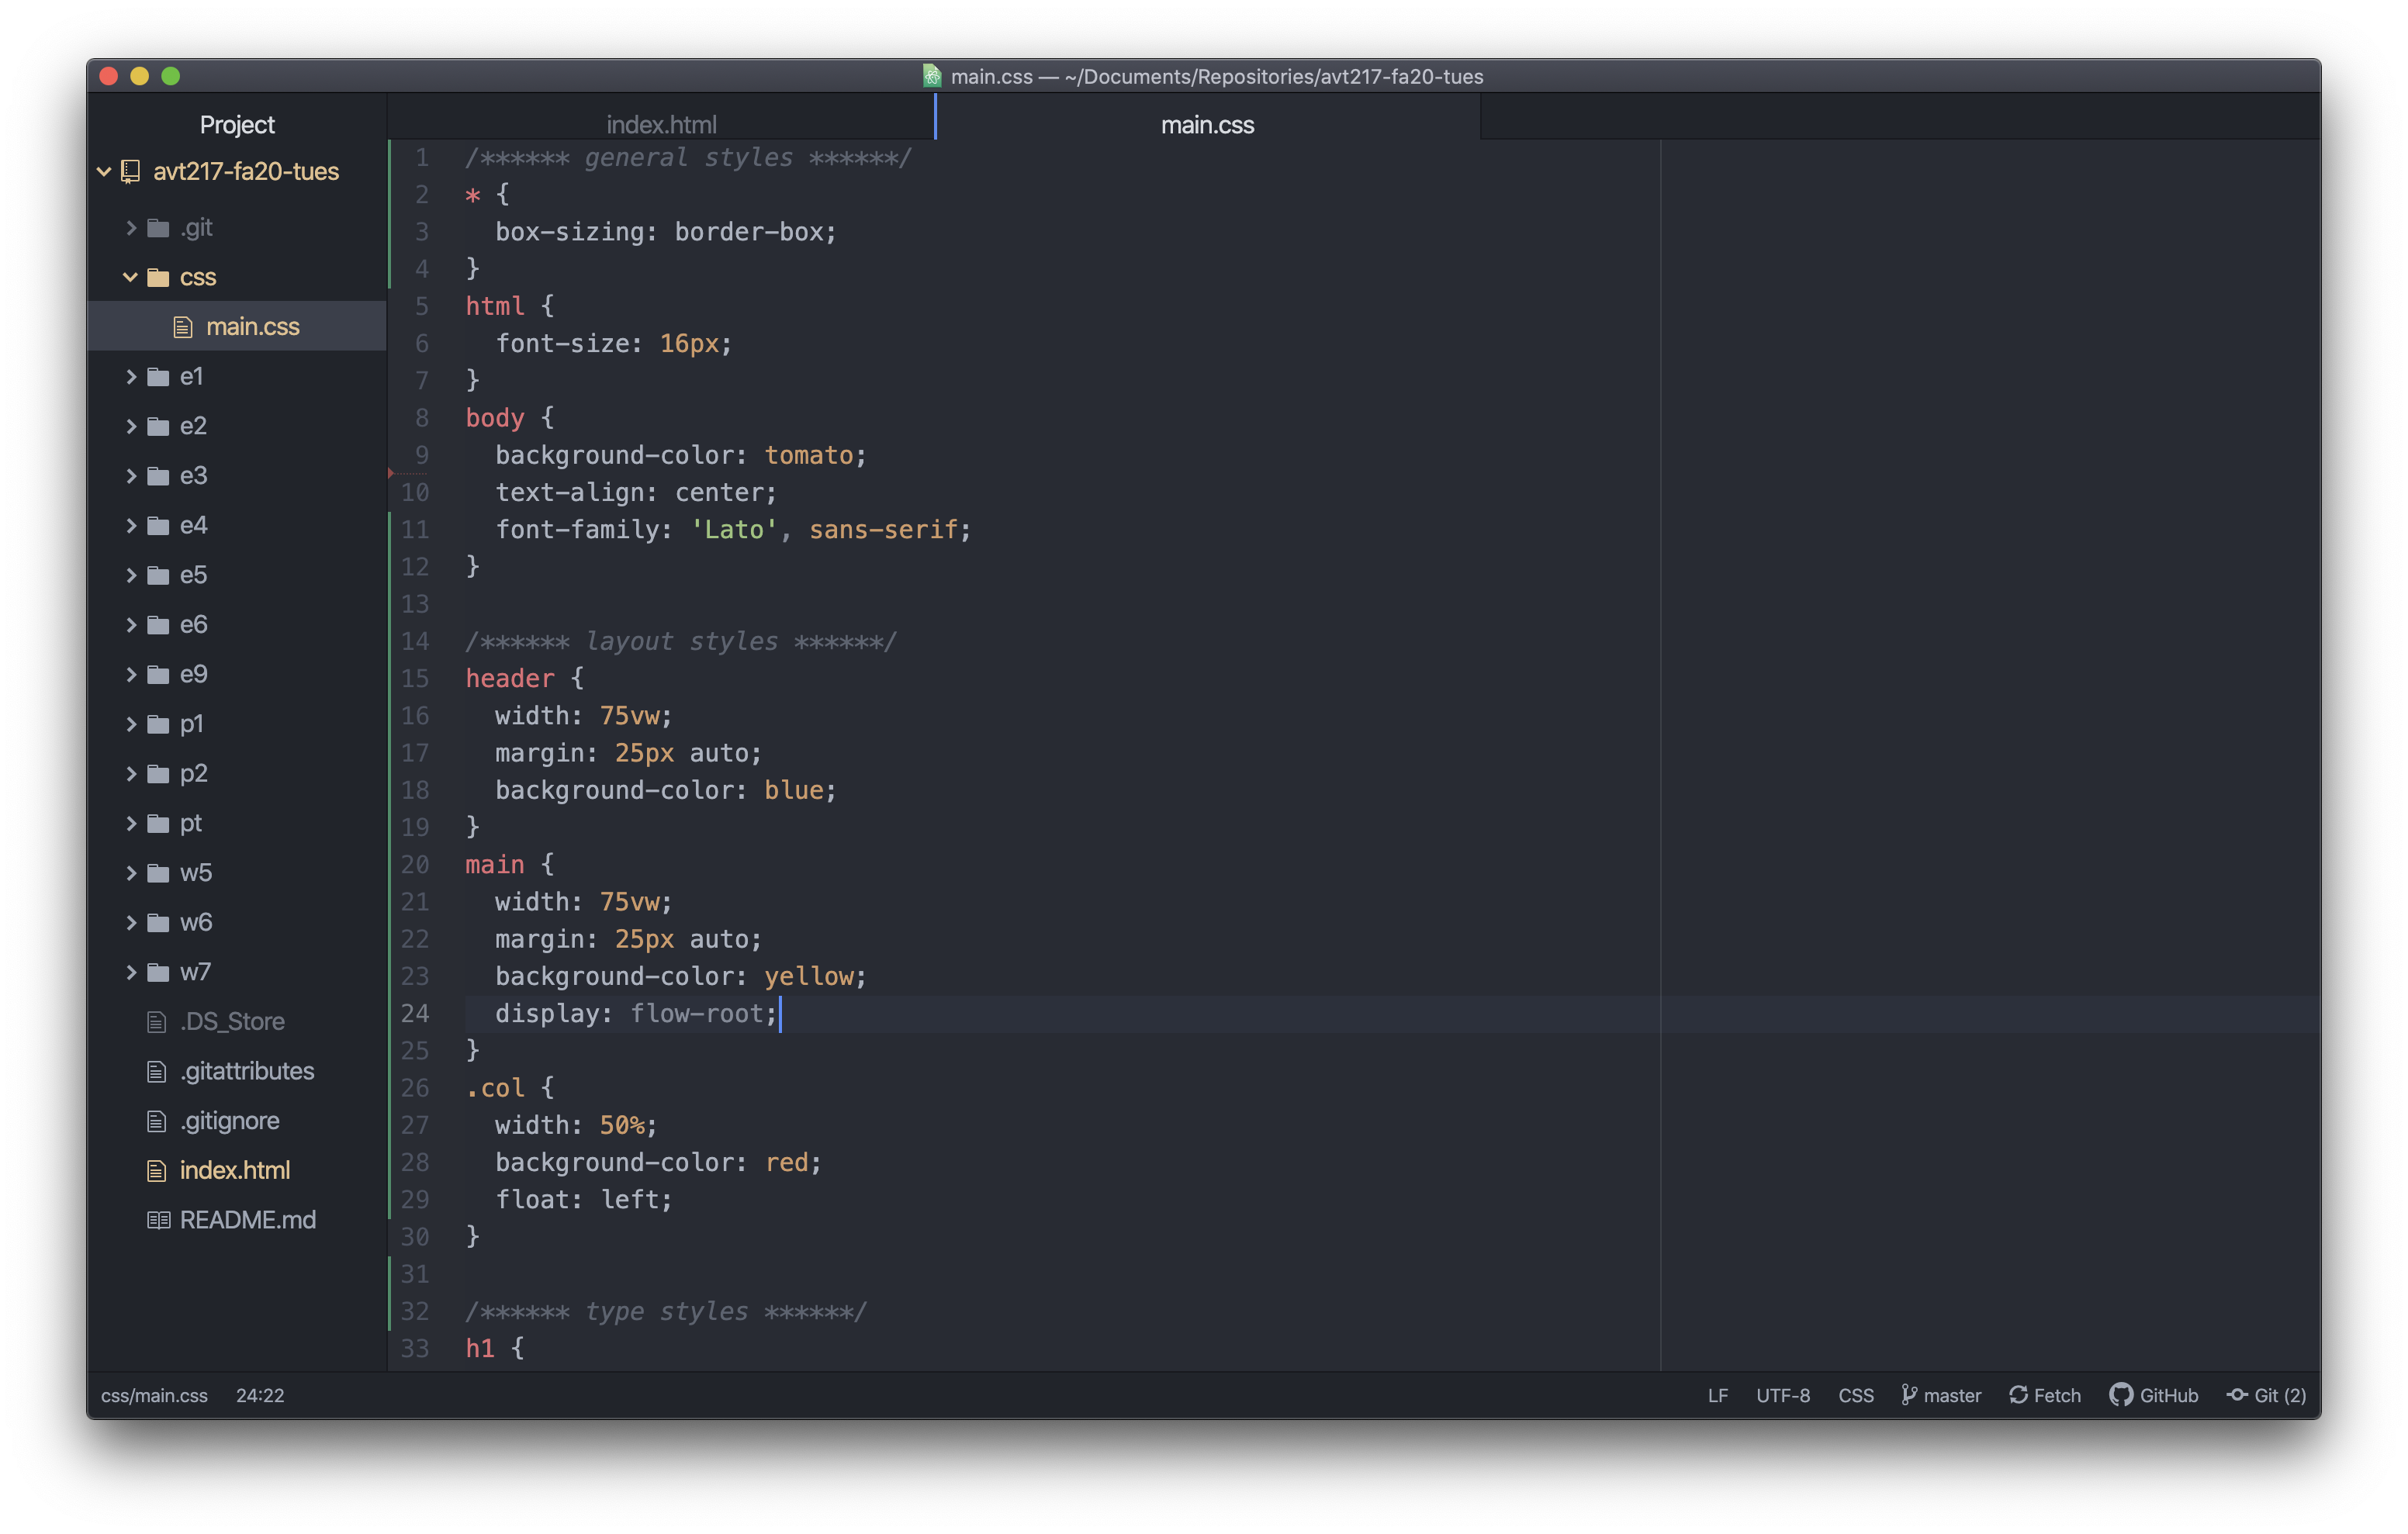Click the css/main.css path in status bar

154,1395
